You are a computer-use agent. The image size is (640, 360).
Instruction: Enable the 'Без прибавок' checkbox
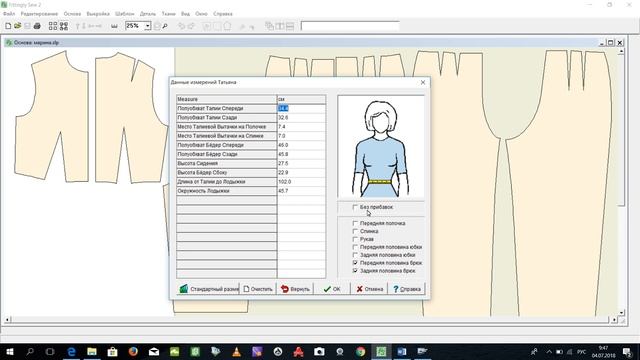tap(355, 207)
